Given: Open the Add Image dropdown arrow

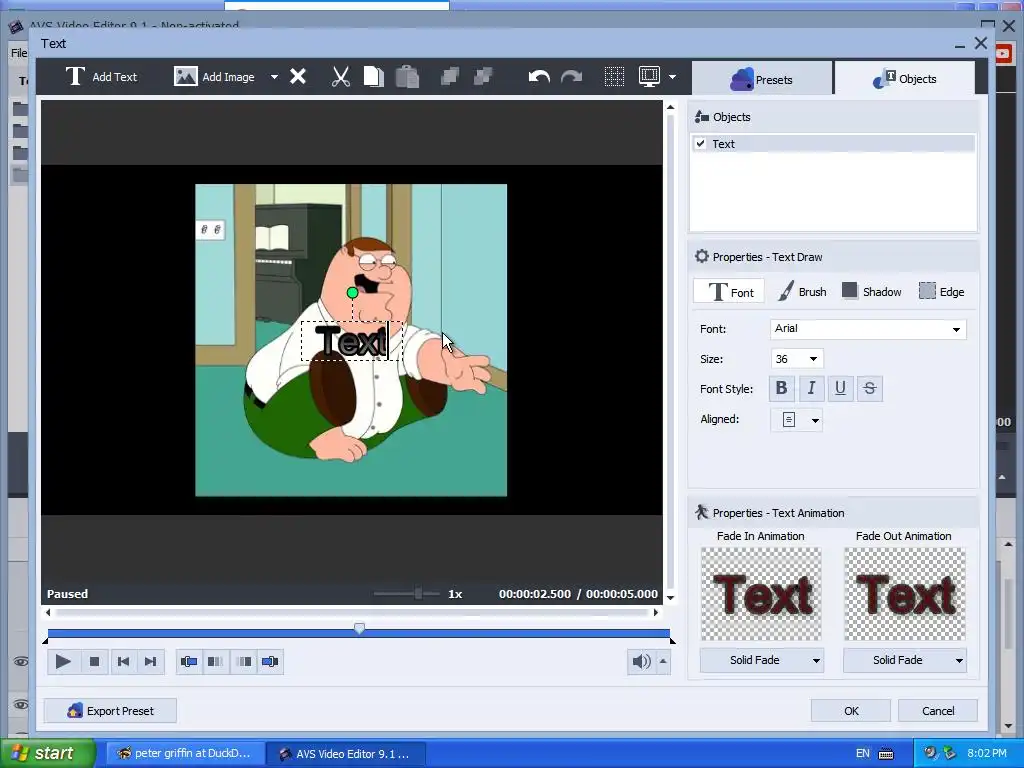Looking at the screenshot, I should click(x=274, y=77).
